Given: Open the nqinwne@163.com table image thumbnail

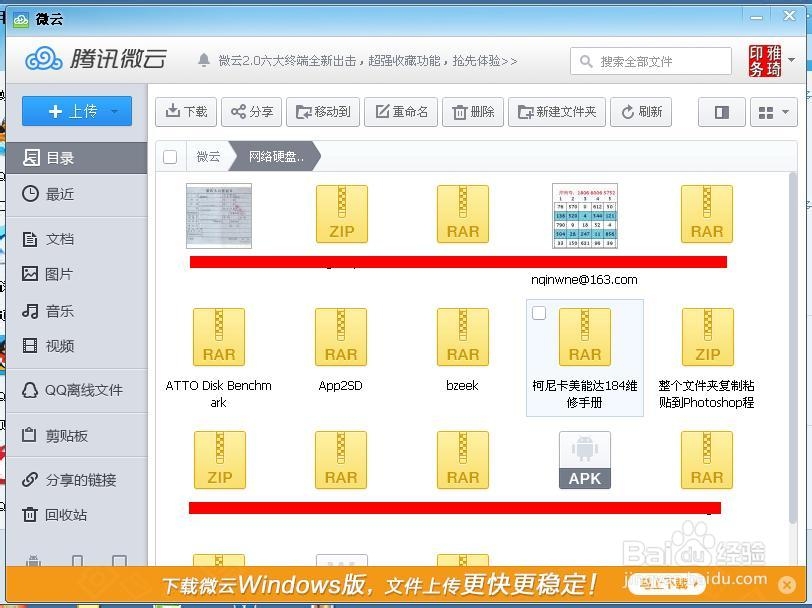Looking at the screenshot, I should pyautogui.click(x=585, y=215).
